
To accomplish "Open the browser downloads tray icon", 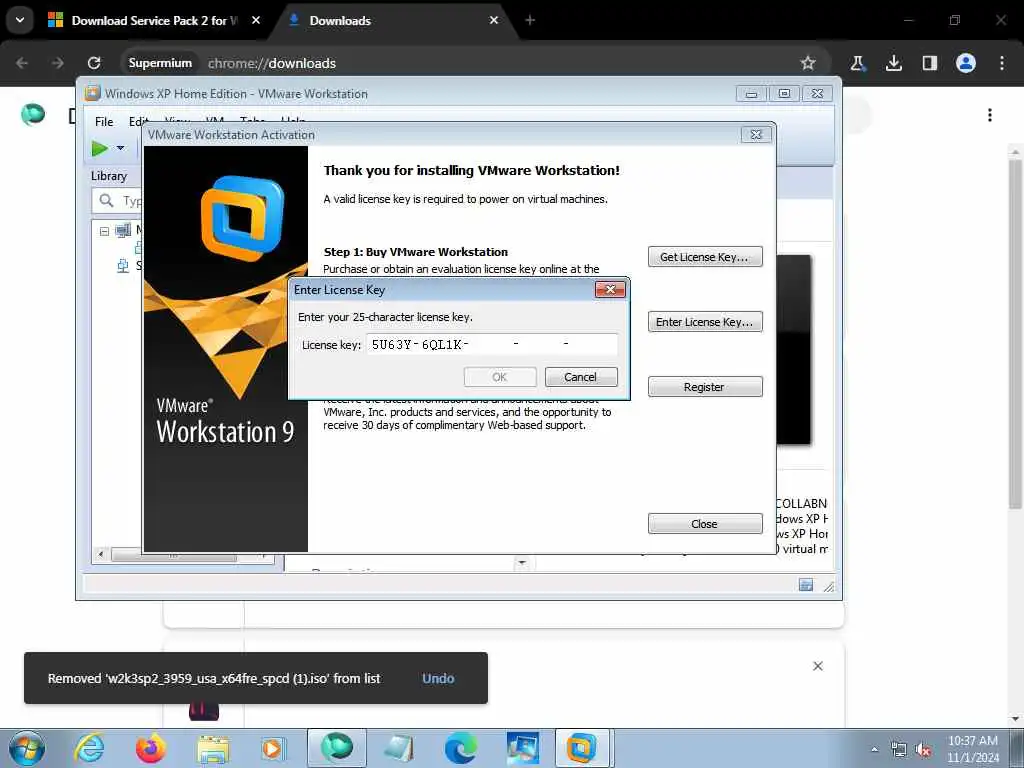I will (x=893, y=63).
